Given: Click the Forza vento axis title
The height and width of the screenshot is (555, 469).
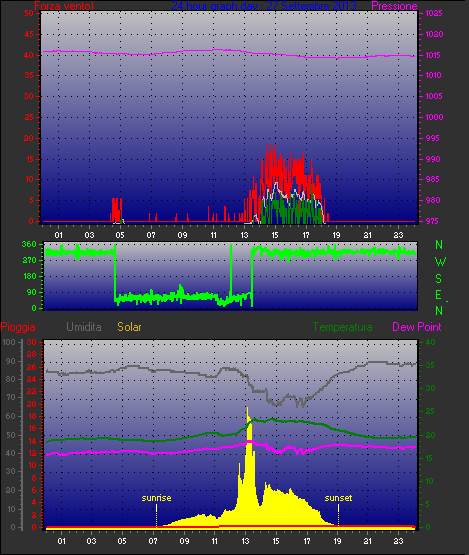Looking at the screenshot, I should pyautogui.click(x=64, y=6).
